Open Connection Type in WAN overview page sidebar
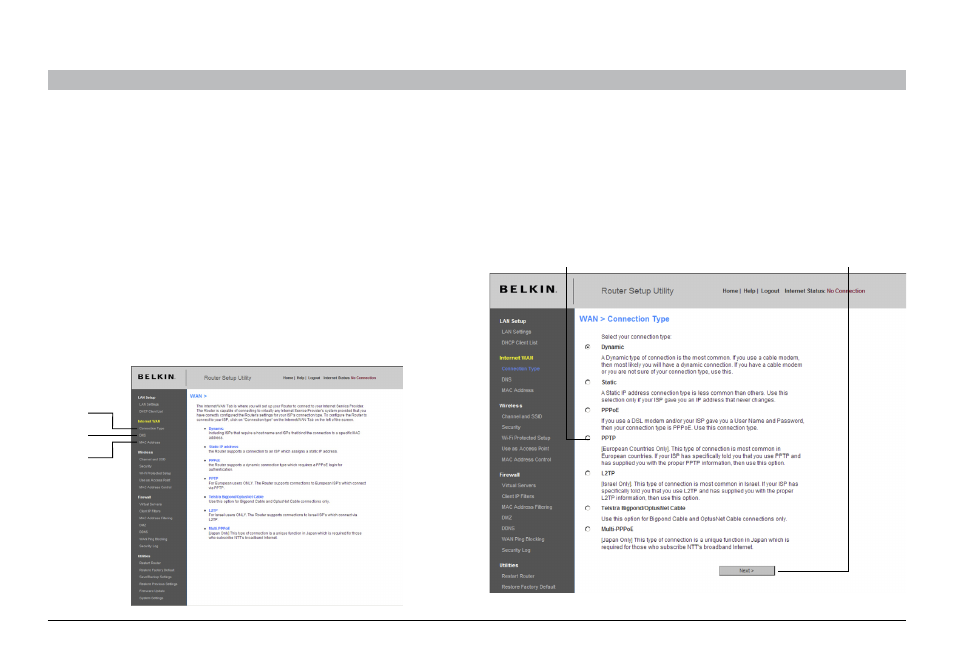This screenshot has height=668, width=954. [x=151, y=428]
